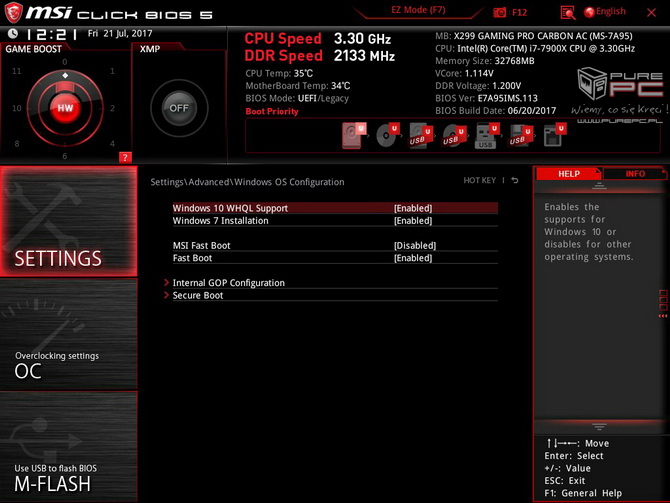Image resolution: width=670 pixels, height=503 pixels.
Task: Click the Internal GOP Configuration arrow chevron
Action: coord(166,282)
